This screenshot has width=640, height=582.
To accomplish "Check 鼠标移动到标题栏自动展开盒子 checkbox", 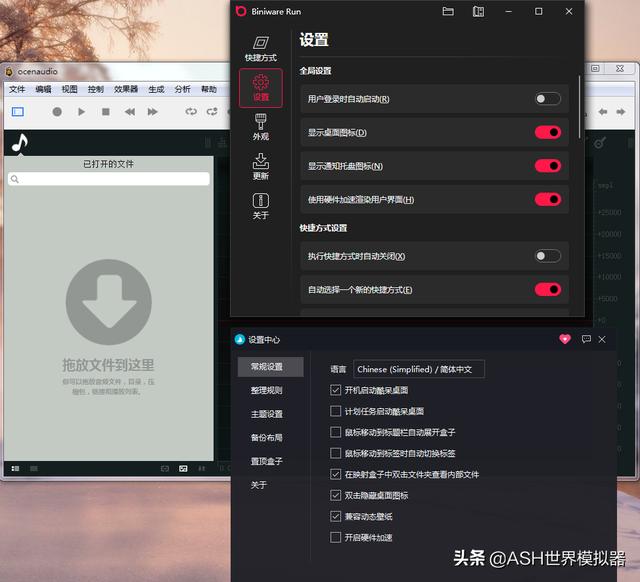I will tap(335, 432).
